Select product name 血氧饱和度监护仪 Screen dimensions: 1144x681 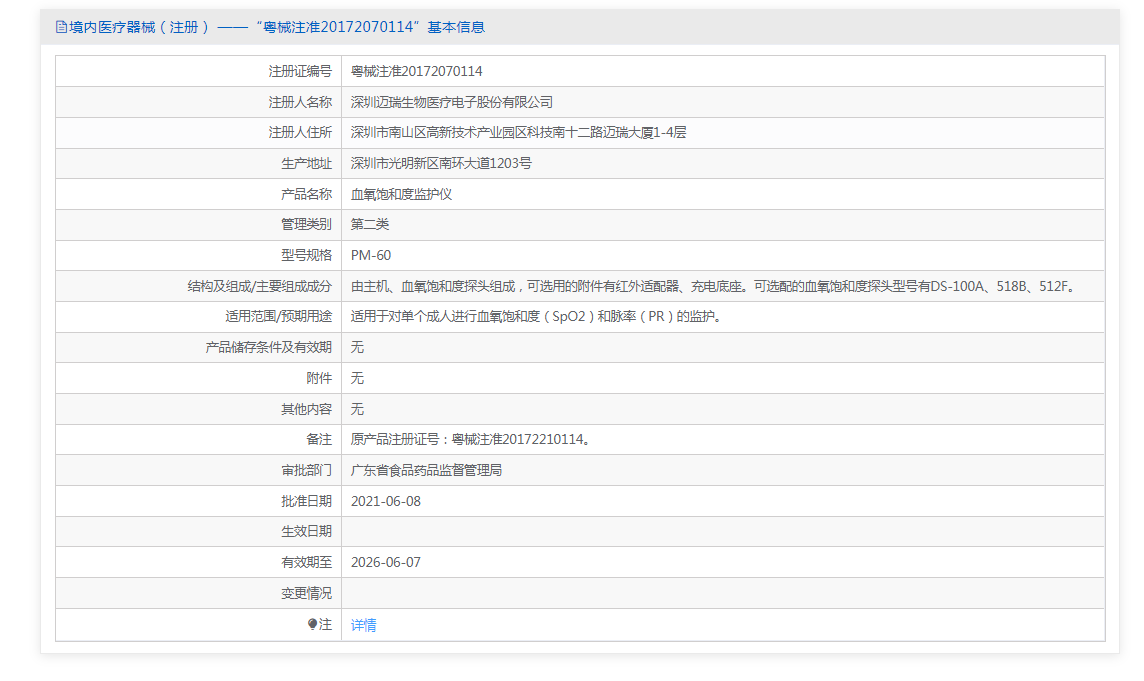pyautogui.click(x=401, y=194)
